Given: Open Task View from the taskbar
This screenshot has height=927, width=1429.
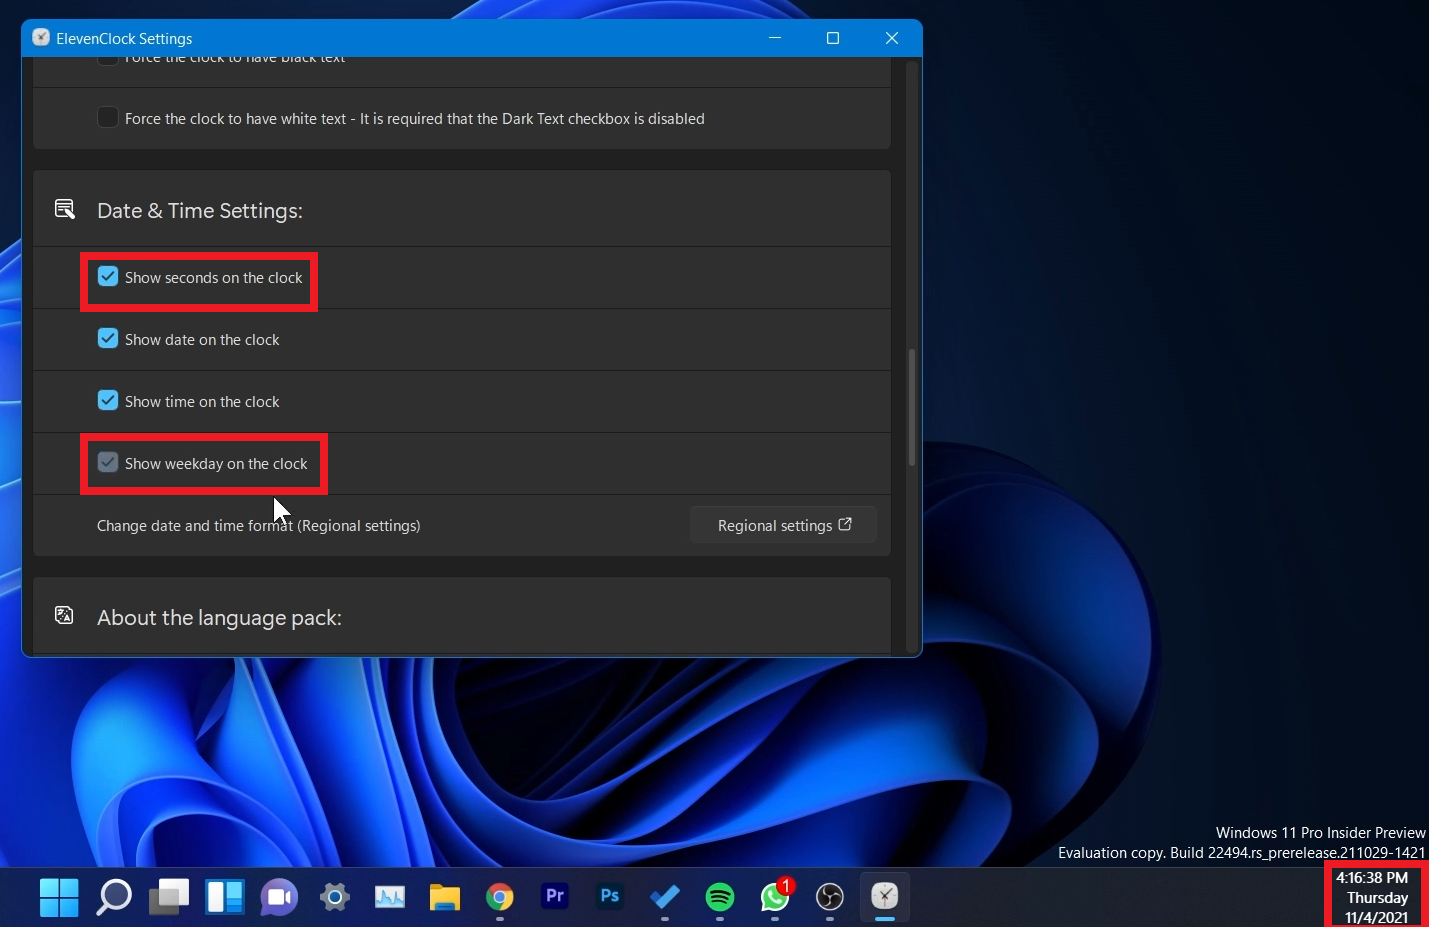Looking at the screenshot, I should tap(169, 897).
